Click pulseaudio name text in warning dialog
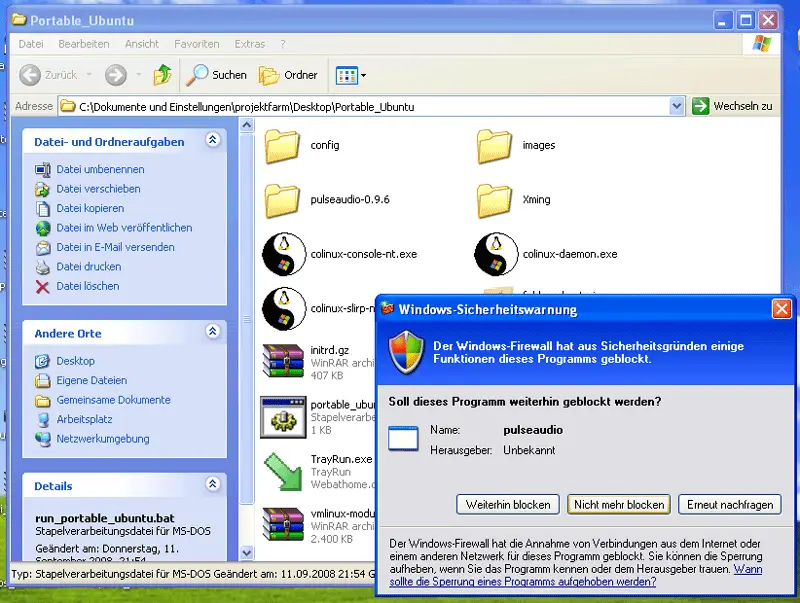 533,430
